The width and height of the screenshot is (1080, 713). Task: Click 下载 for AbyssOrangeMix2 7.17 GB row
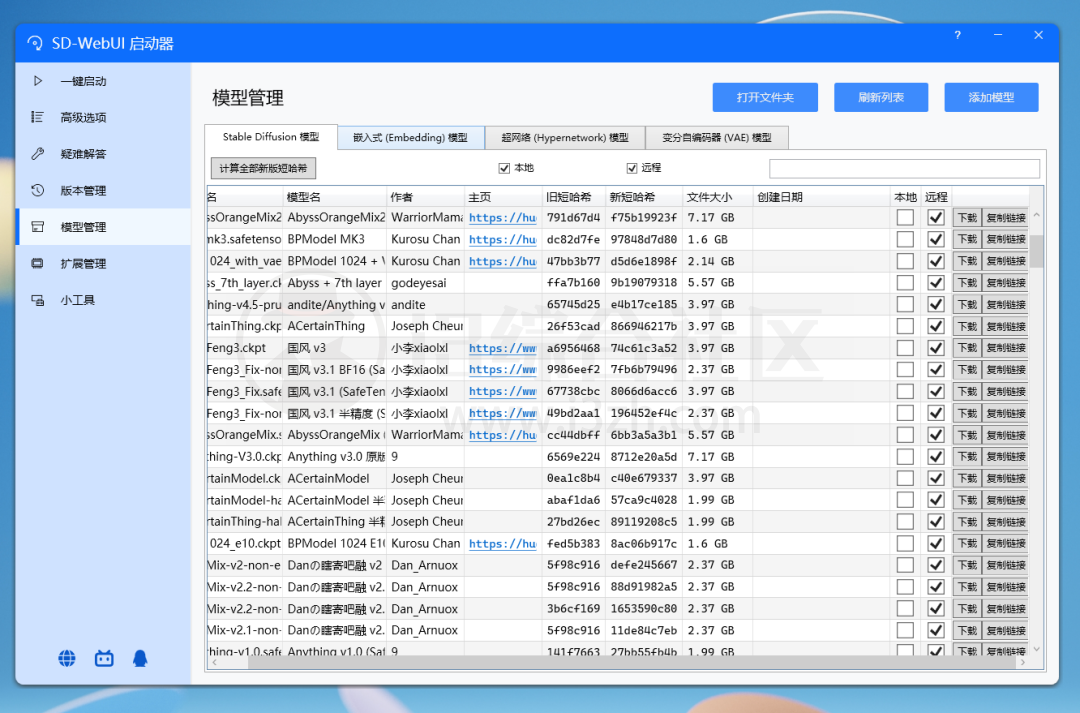coord(967,218)
